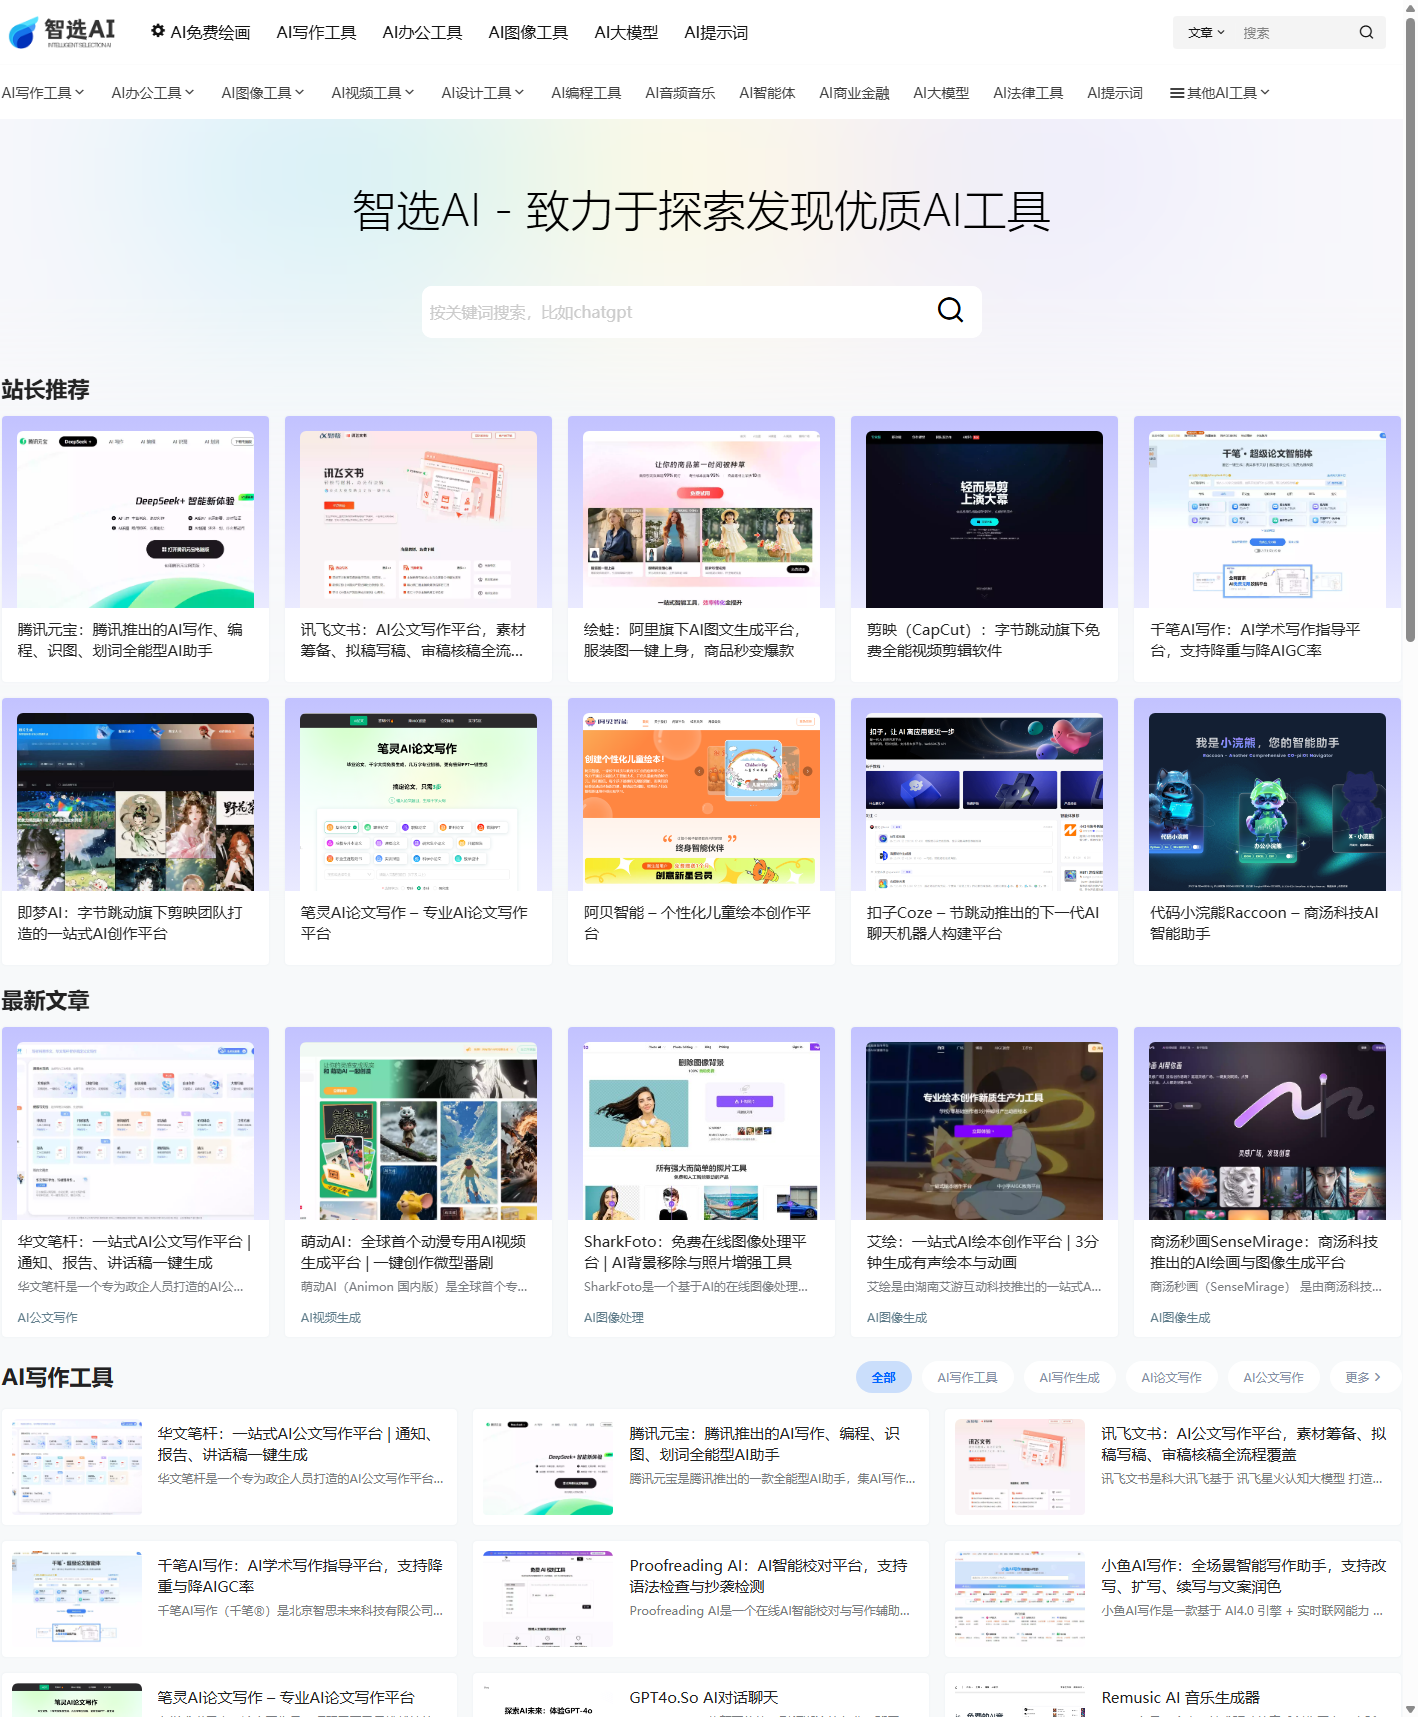Open the 讯飞文书 recommended card thumbnail
Viewport: 1418px width, 1717px height.
coord(418,519)
